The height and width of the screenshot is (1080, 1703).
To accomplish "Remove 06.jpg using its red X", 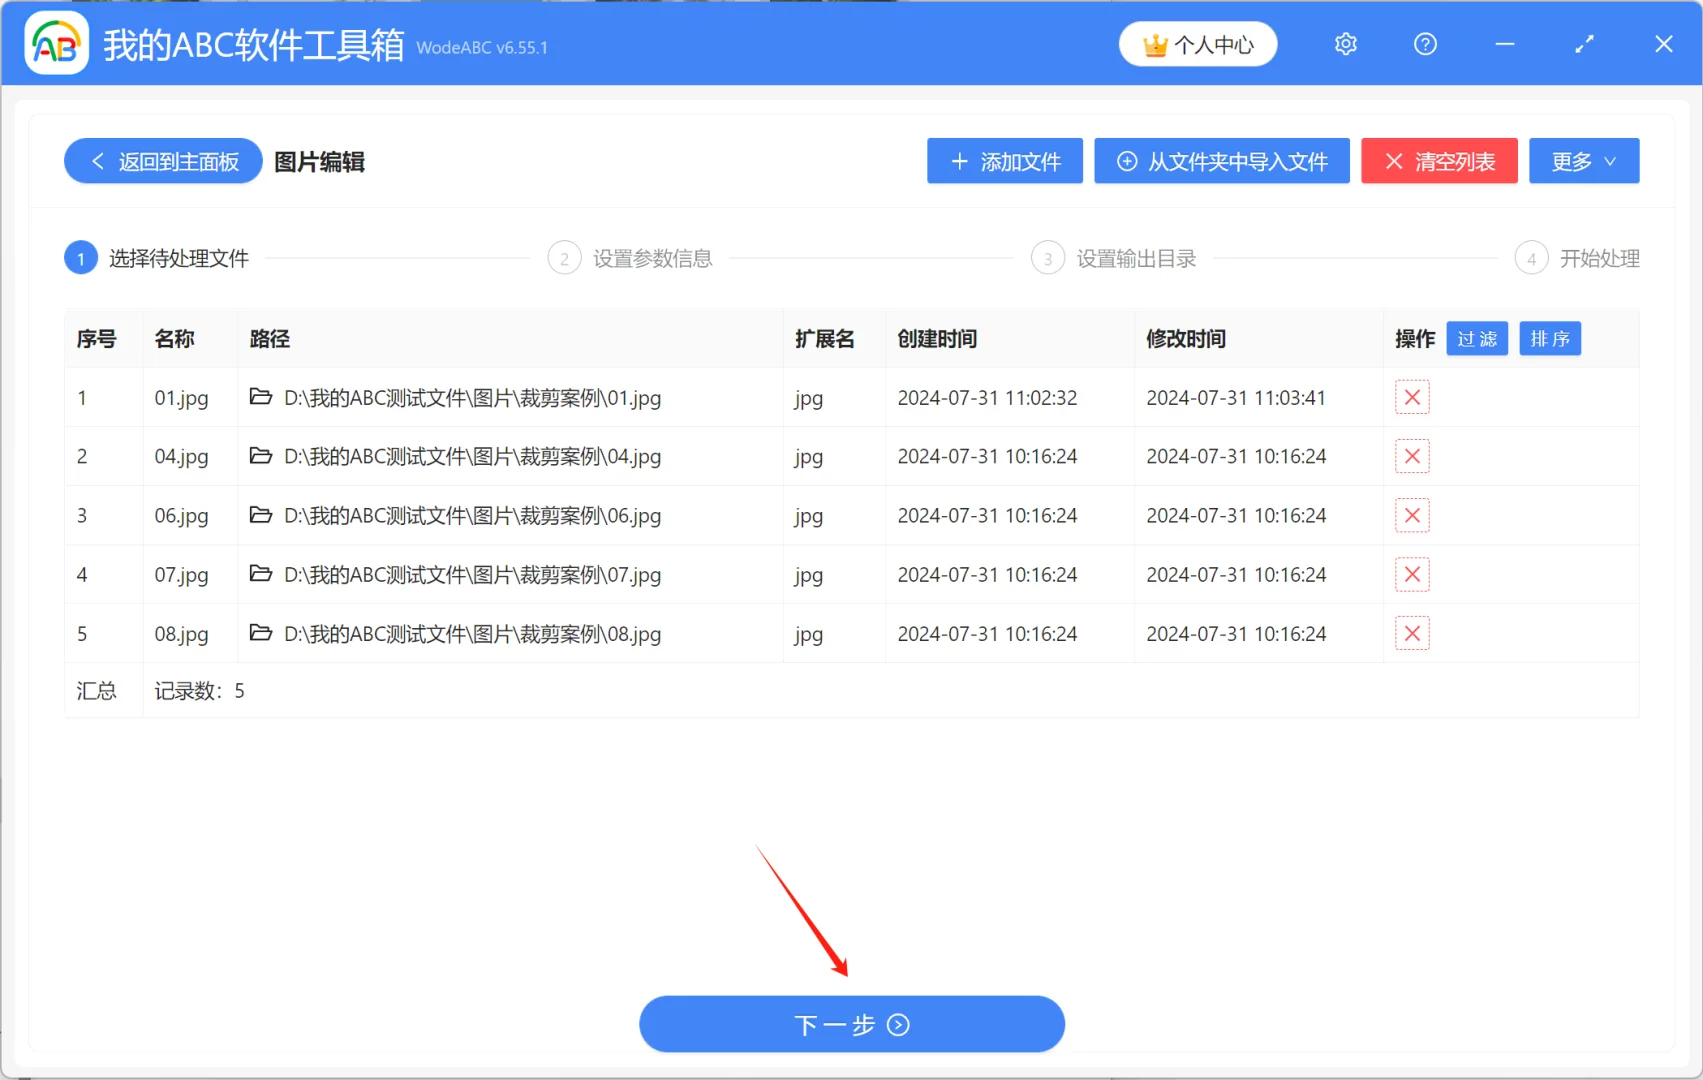I will tap(1411, 515).
